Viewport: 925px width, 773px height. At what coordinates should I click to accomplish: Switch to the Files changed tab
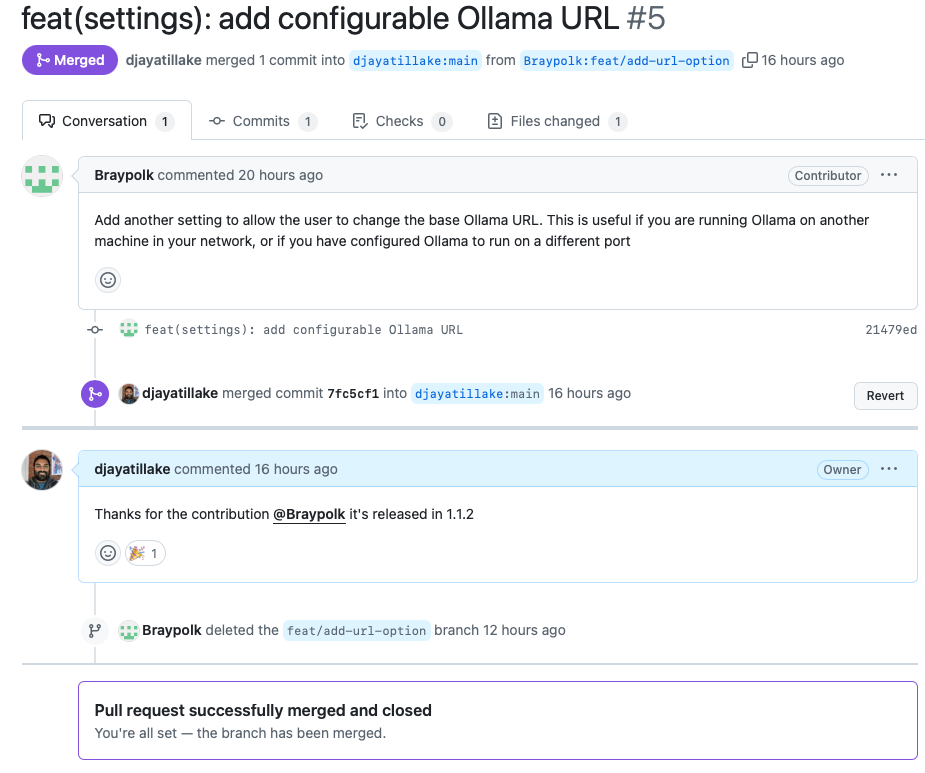tap(556, 121)
